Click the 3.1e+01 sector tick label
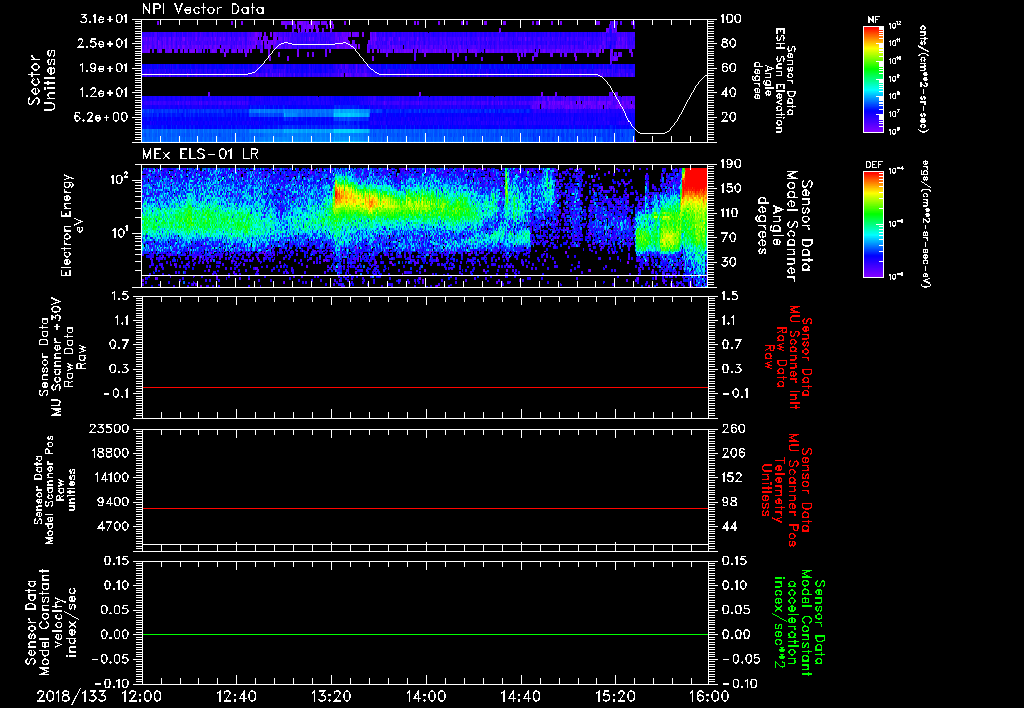1024x708 pixels. (103, 19)
